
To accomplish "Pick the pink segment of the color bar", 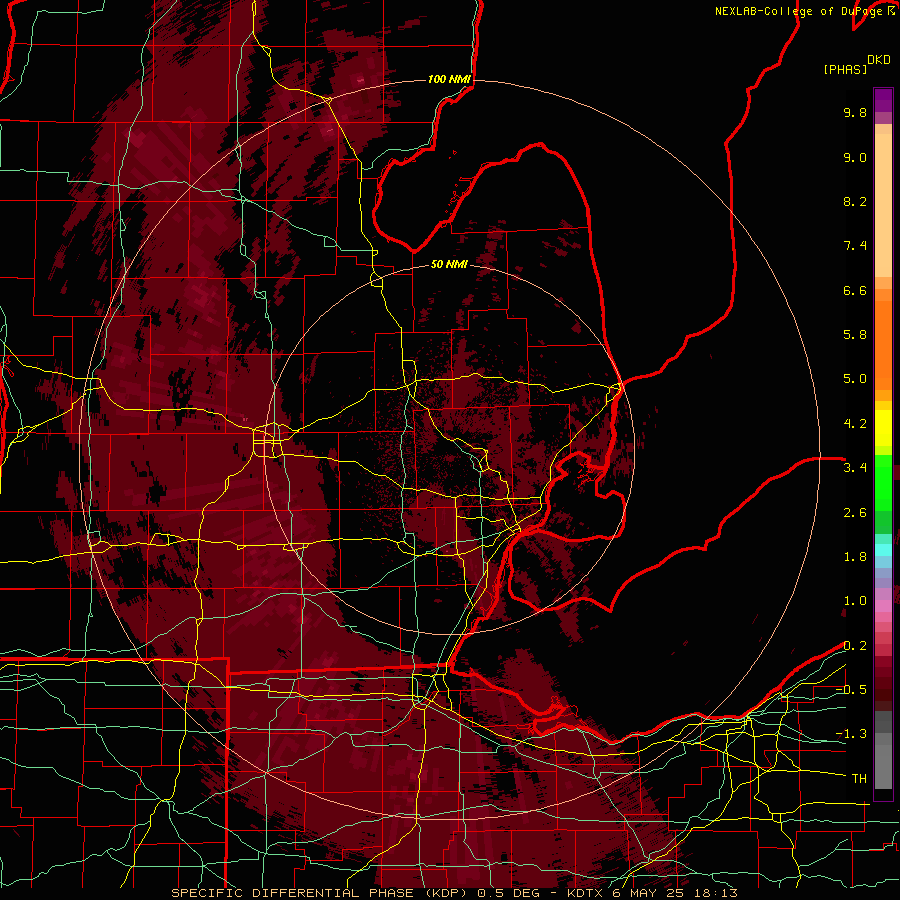I will pyautogui.click(x=883, y=606).
